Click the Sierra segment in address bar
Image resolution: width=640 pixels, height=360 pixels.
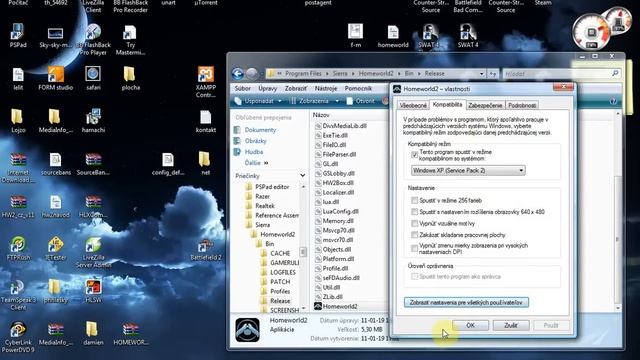340,74
